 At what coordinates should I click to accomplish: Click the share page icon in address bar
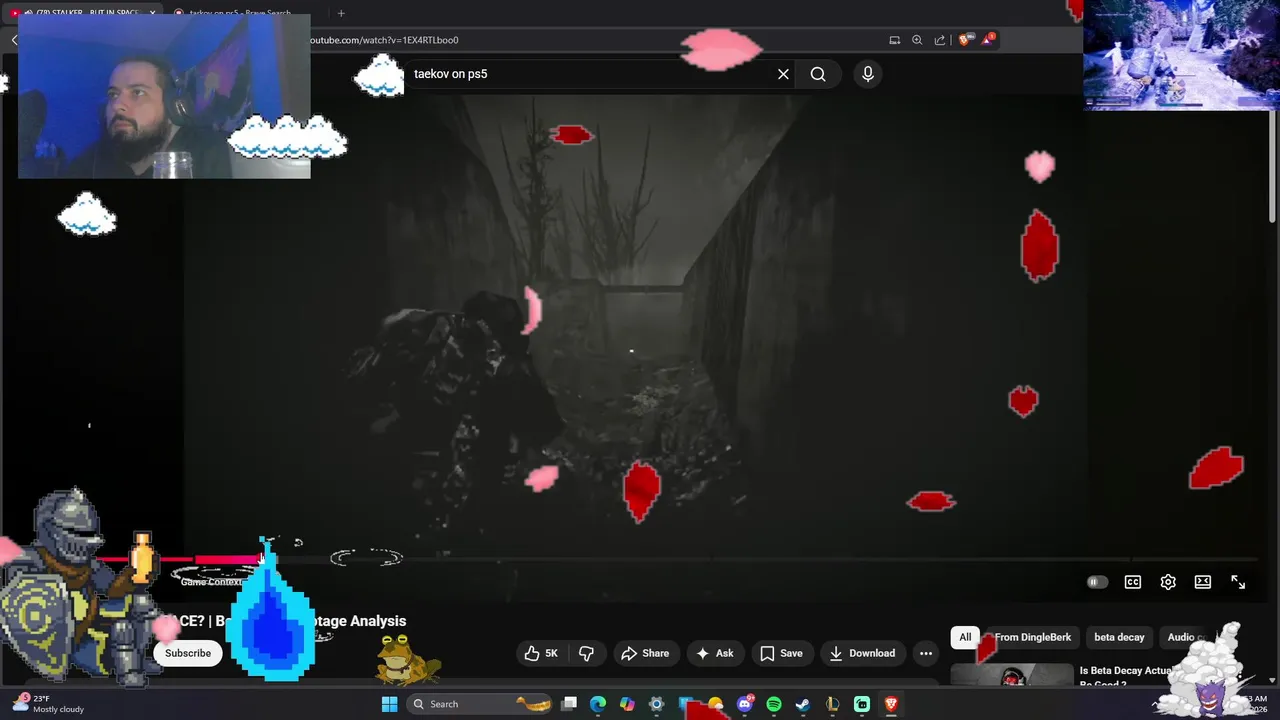pyautogui.click(x=940, y=40)
